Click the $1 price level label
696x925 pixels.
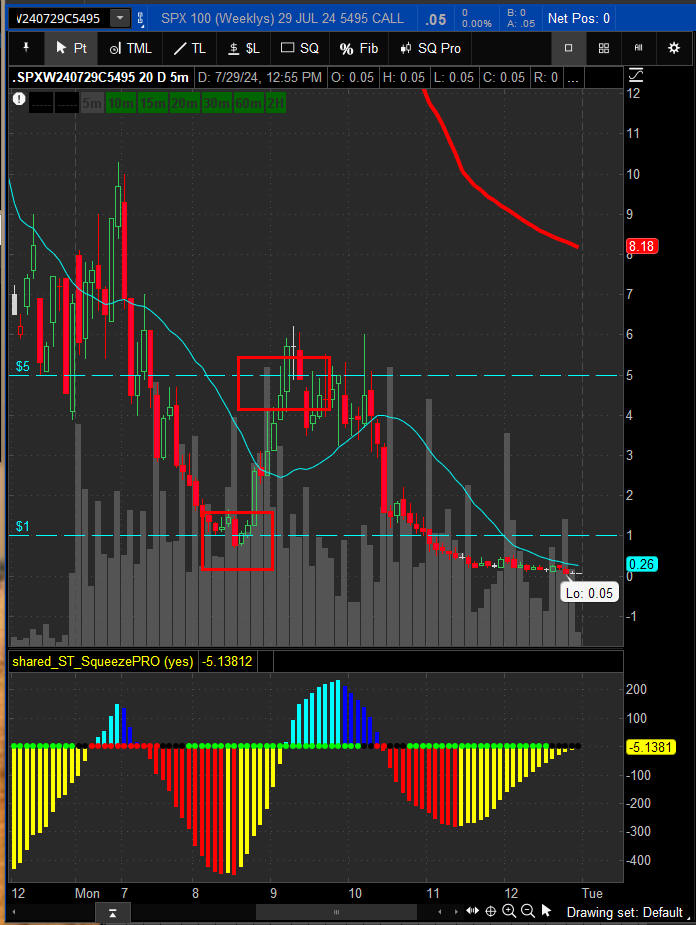pos(22,526)
